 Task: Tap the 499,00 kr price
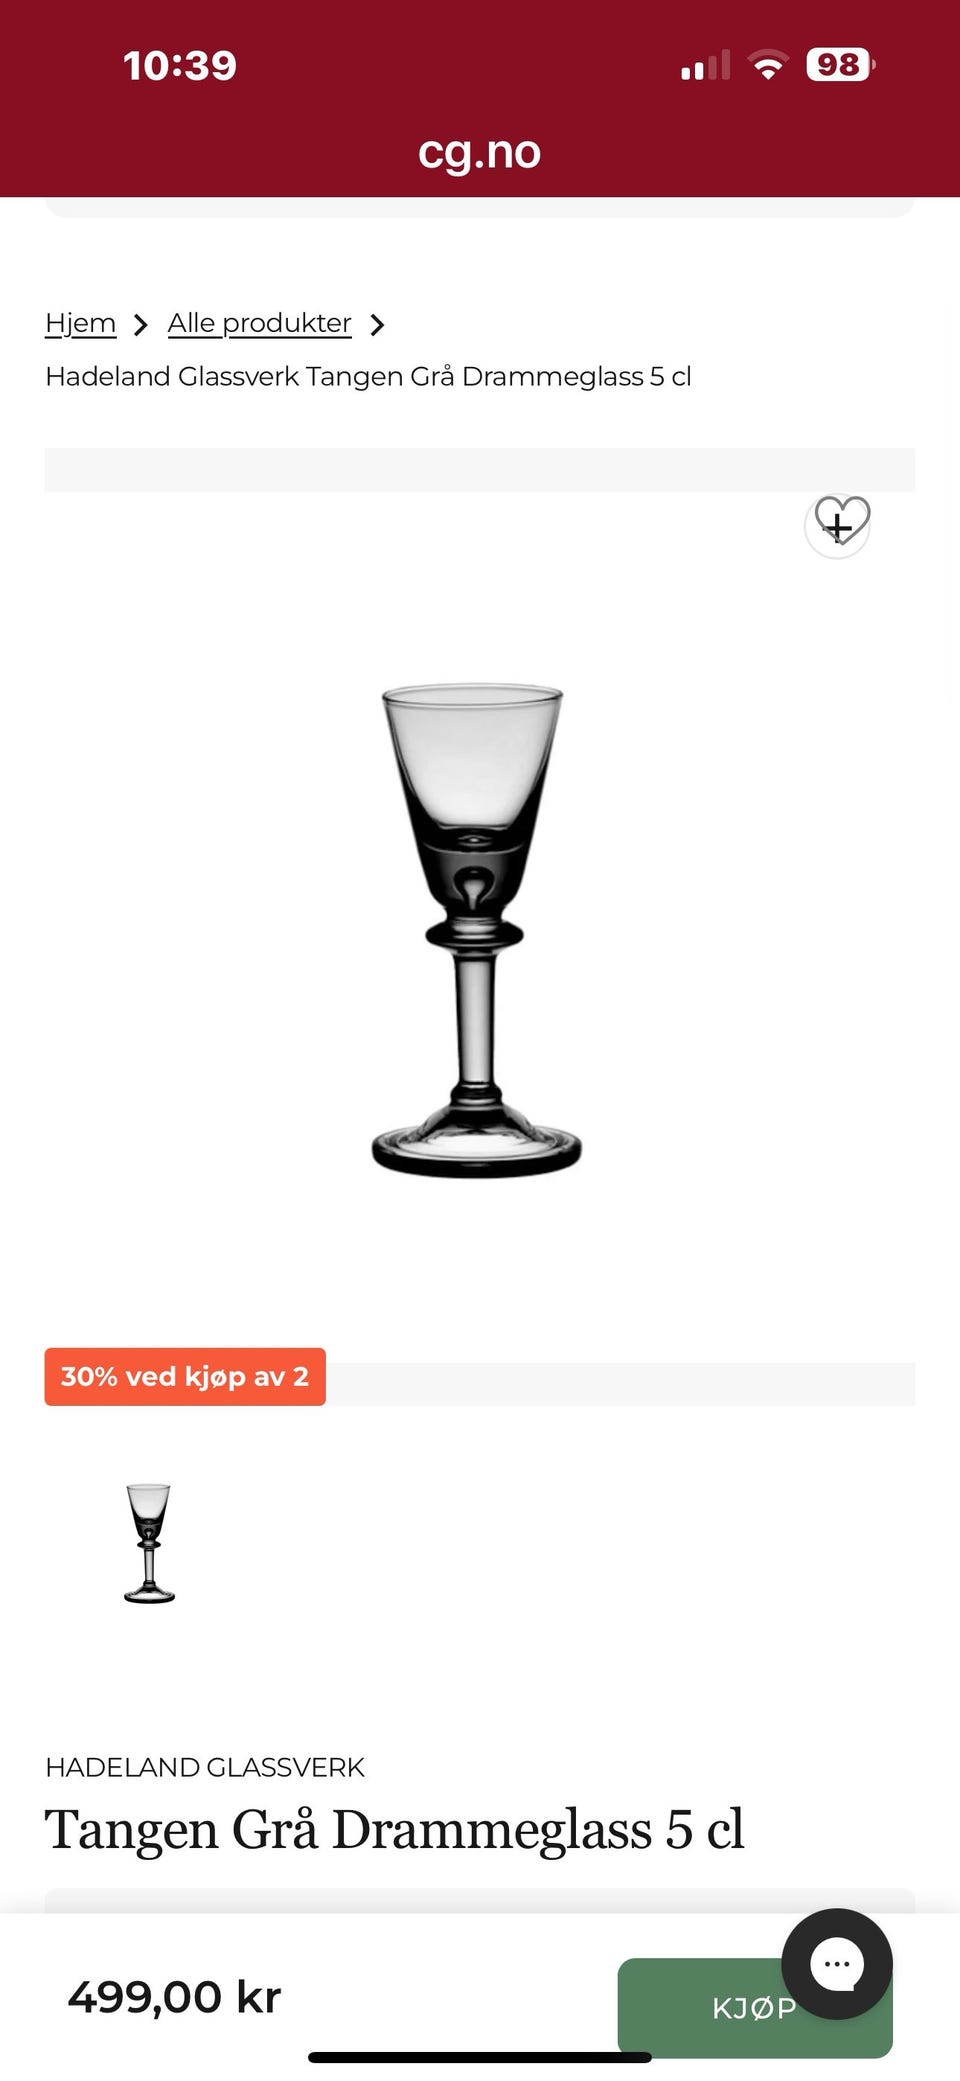[x=174, y=1997]
